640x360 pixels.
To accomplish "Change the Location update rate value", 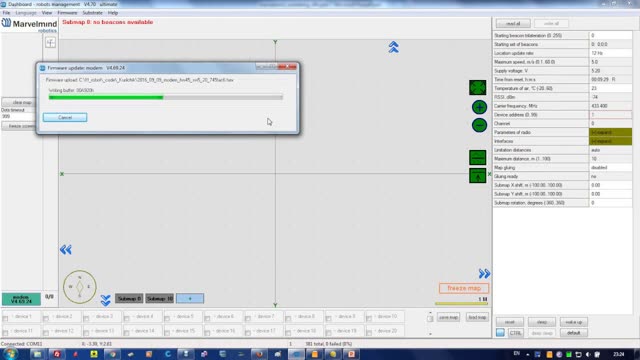I will coord(610,53).
